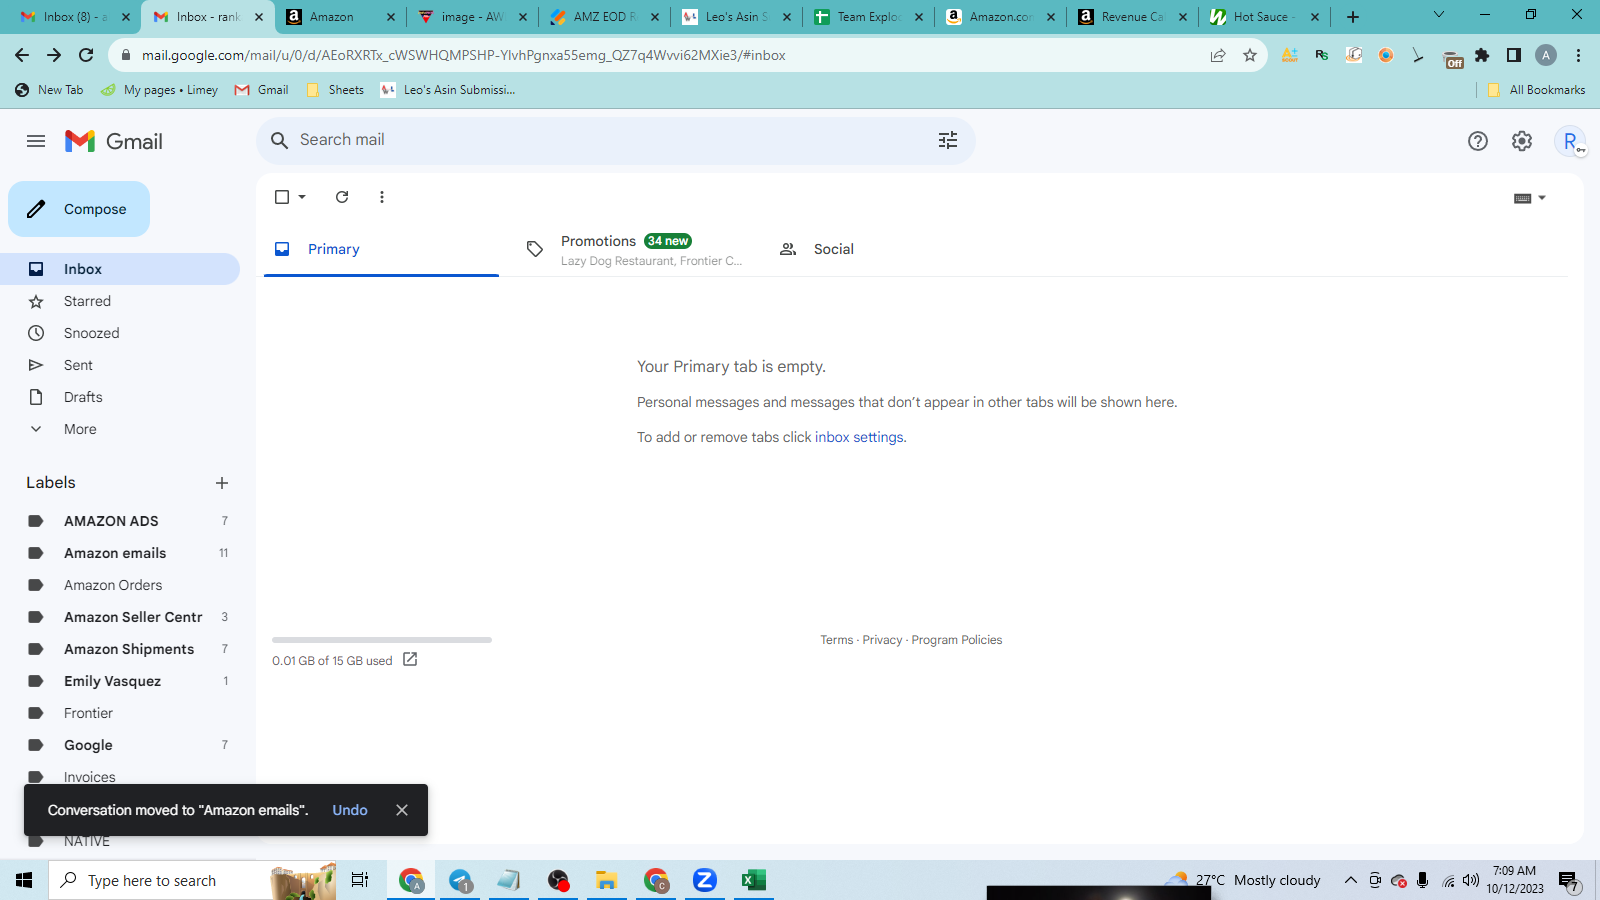Open Zoom from the taskbar
Screen dimensions: 1600x900
(705, 880)
